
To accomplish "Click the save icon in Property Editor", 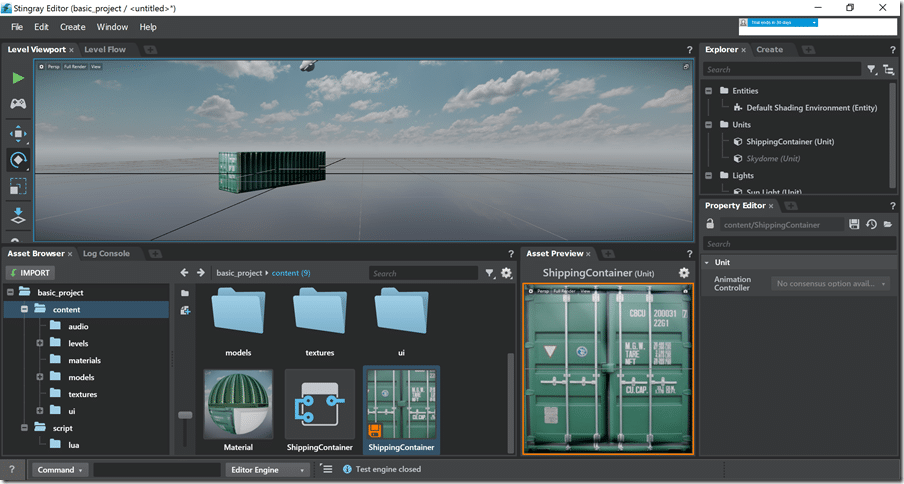I will [x=854, y=225].
